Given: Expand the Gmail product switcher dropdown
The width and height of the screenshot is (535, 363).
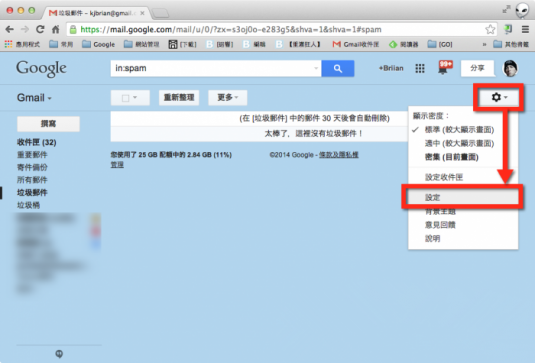Looking at the screenshot, I should point(34,98).
